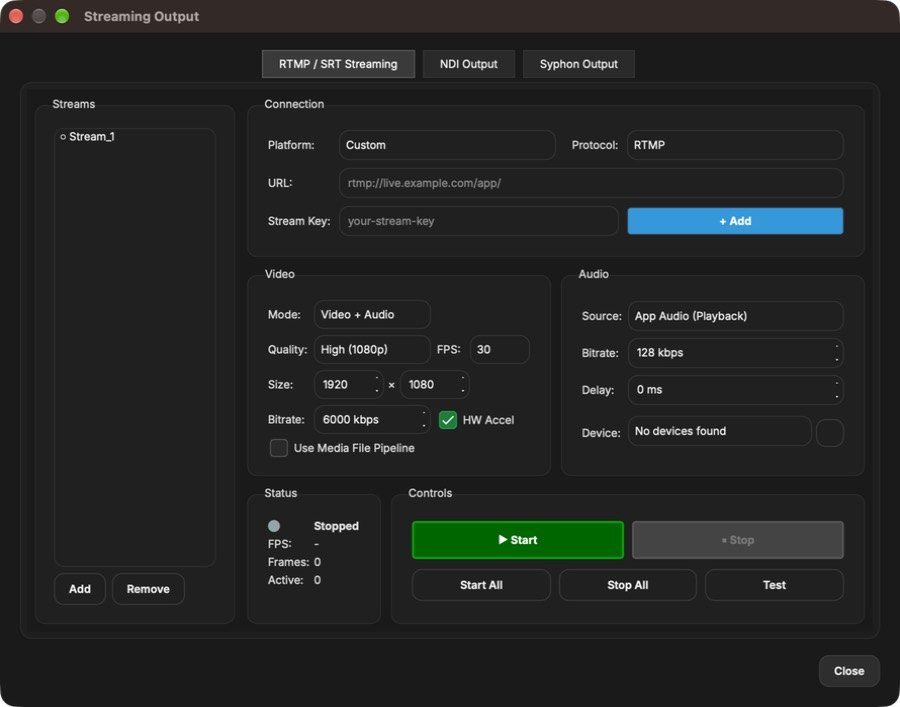Toggle the HW Accel checkbox
This screenshot has height=707, width=900.
(x=448, y=420)
